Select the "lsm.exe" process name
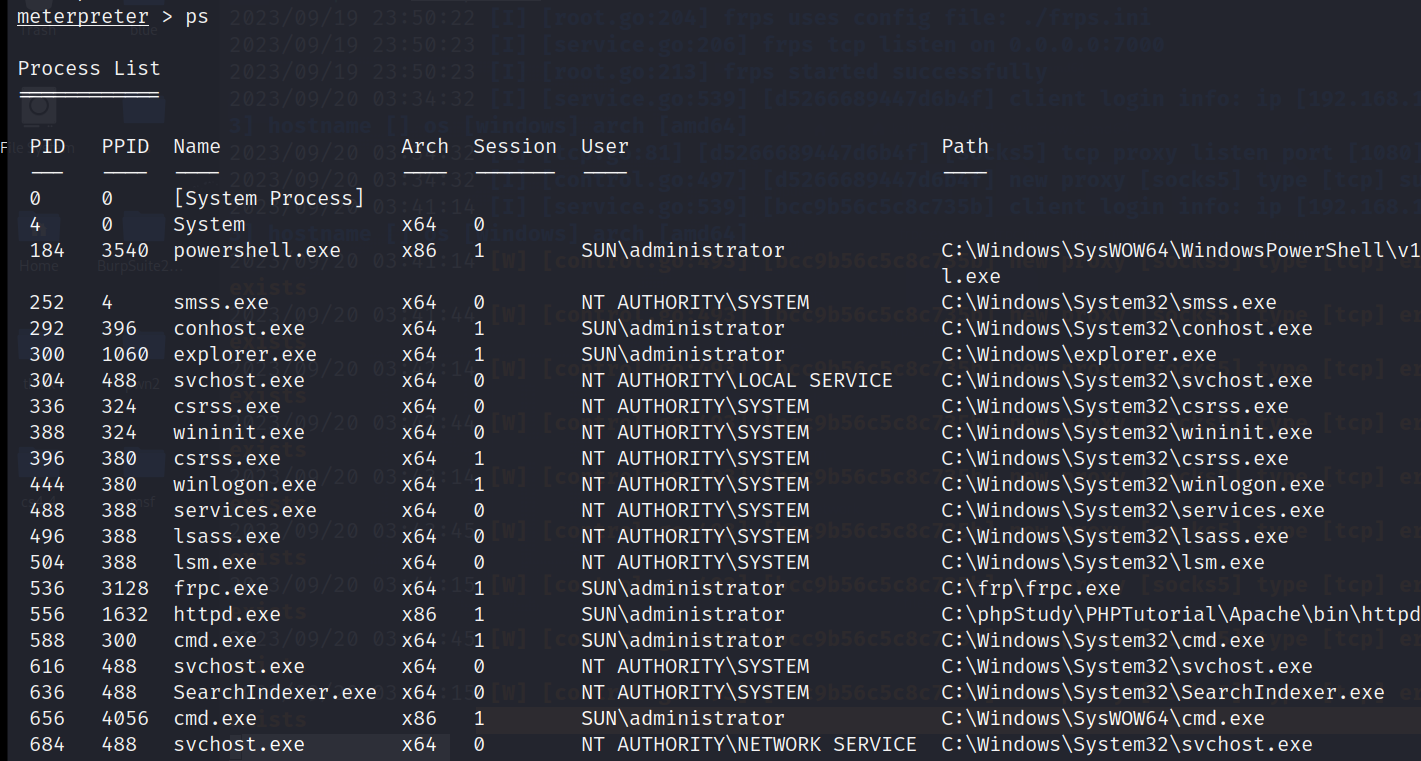This screenshot has width=1421, height=761. pos(215,562)
